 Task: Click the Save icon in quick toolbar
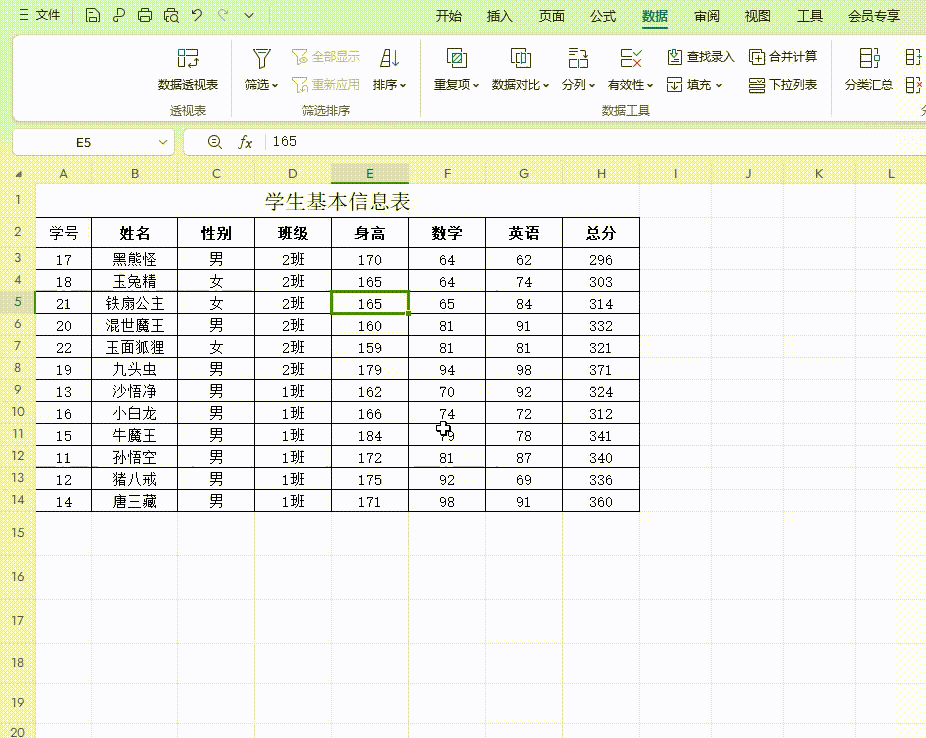pos(93,15)
